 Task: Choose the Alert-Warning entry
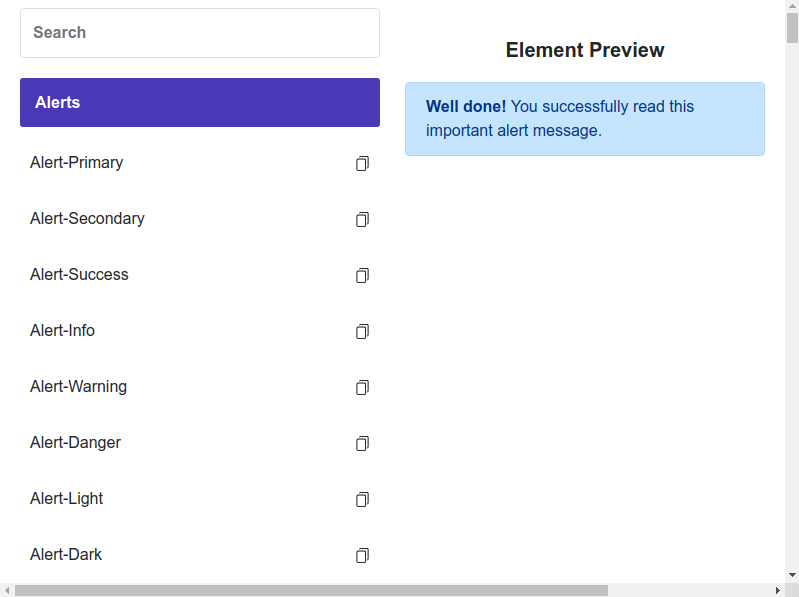(x=78, y=387)
